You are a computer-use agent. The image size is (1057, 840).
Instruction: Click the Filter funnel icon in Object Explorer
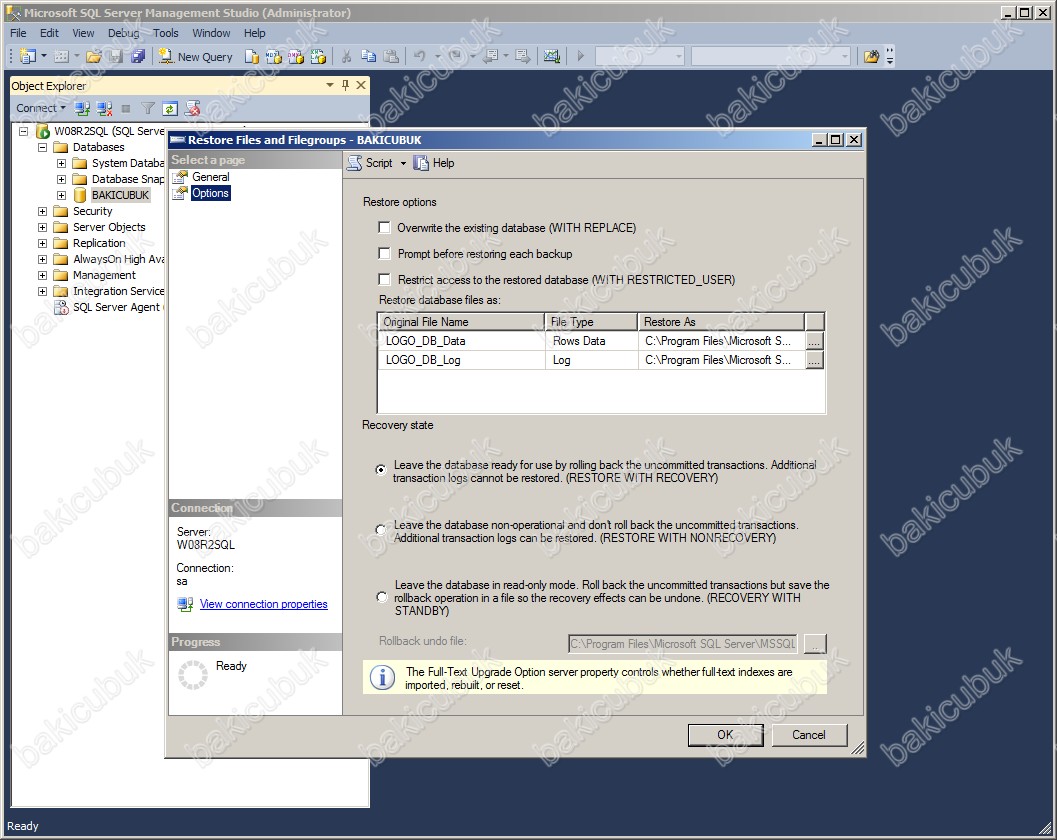pyautogui.click(x=148, y=108)
